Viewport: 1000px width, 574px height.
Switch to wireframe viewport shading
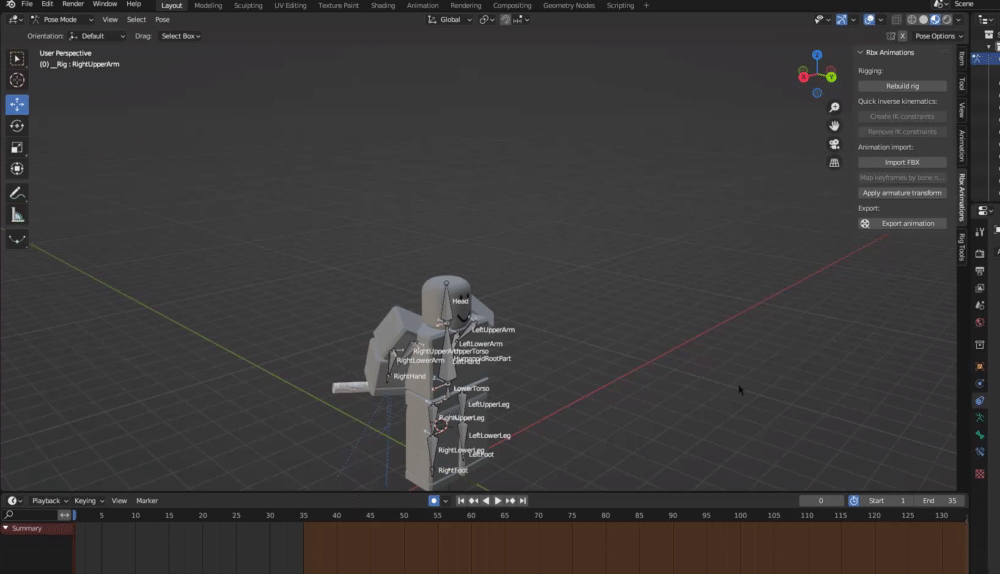coord(912,20)
